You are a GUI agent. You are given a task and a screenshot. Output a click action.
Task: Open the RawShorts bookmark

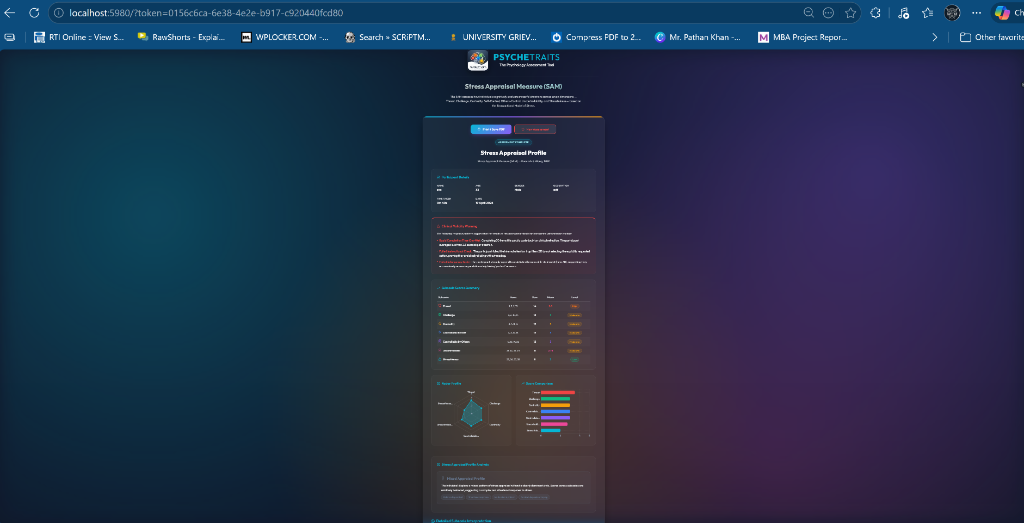182,37
